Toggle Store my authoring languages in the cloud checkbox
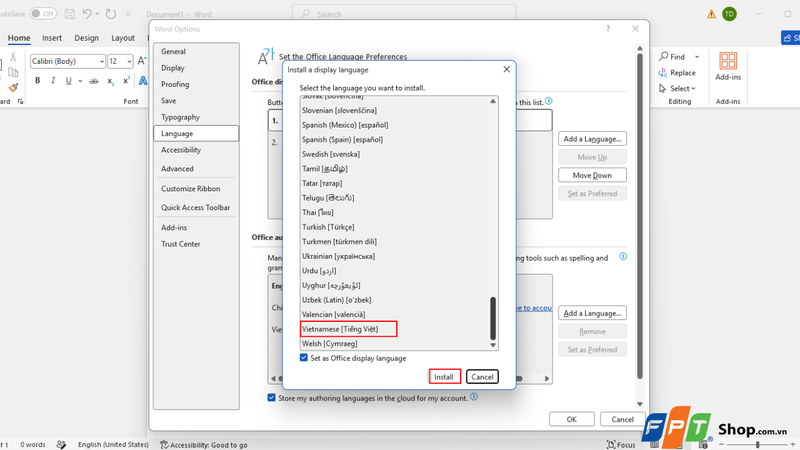 click(271, 397)
